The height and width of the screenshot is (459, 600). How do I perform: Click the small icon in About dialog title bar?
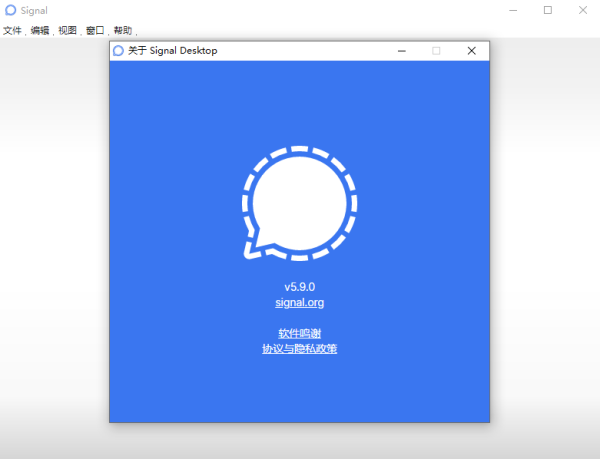[118, 51]
